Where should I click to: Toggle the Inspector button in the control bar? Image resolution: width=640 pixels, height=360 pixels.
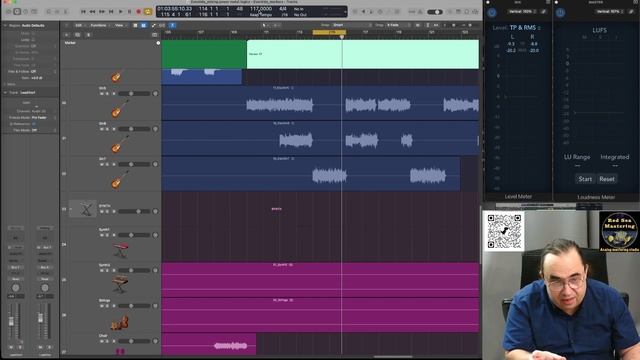pos(17,12)
